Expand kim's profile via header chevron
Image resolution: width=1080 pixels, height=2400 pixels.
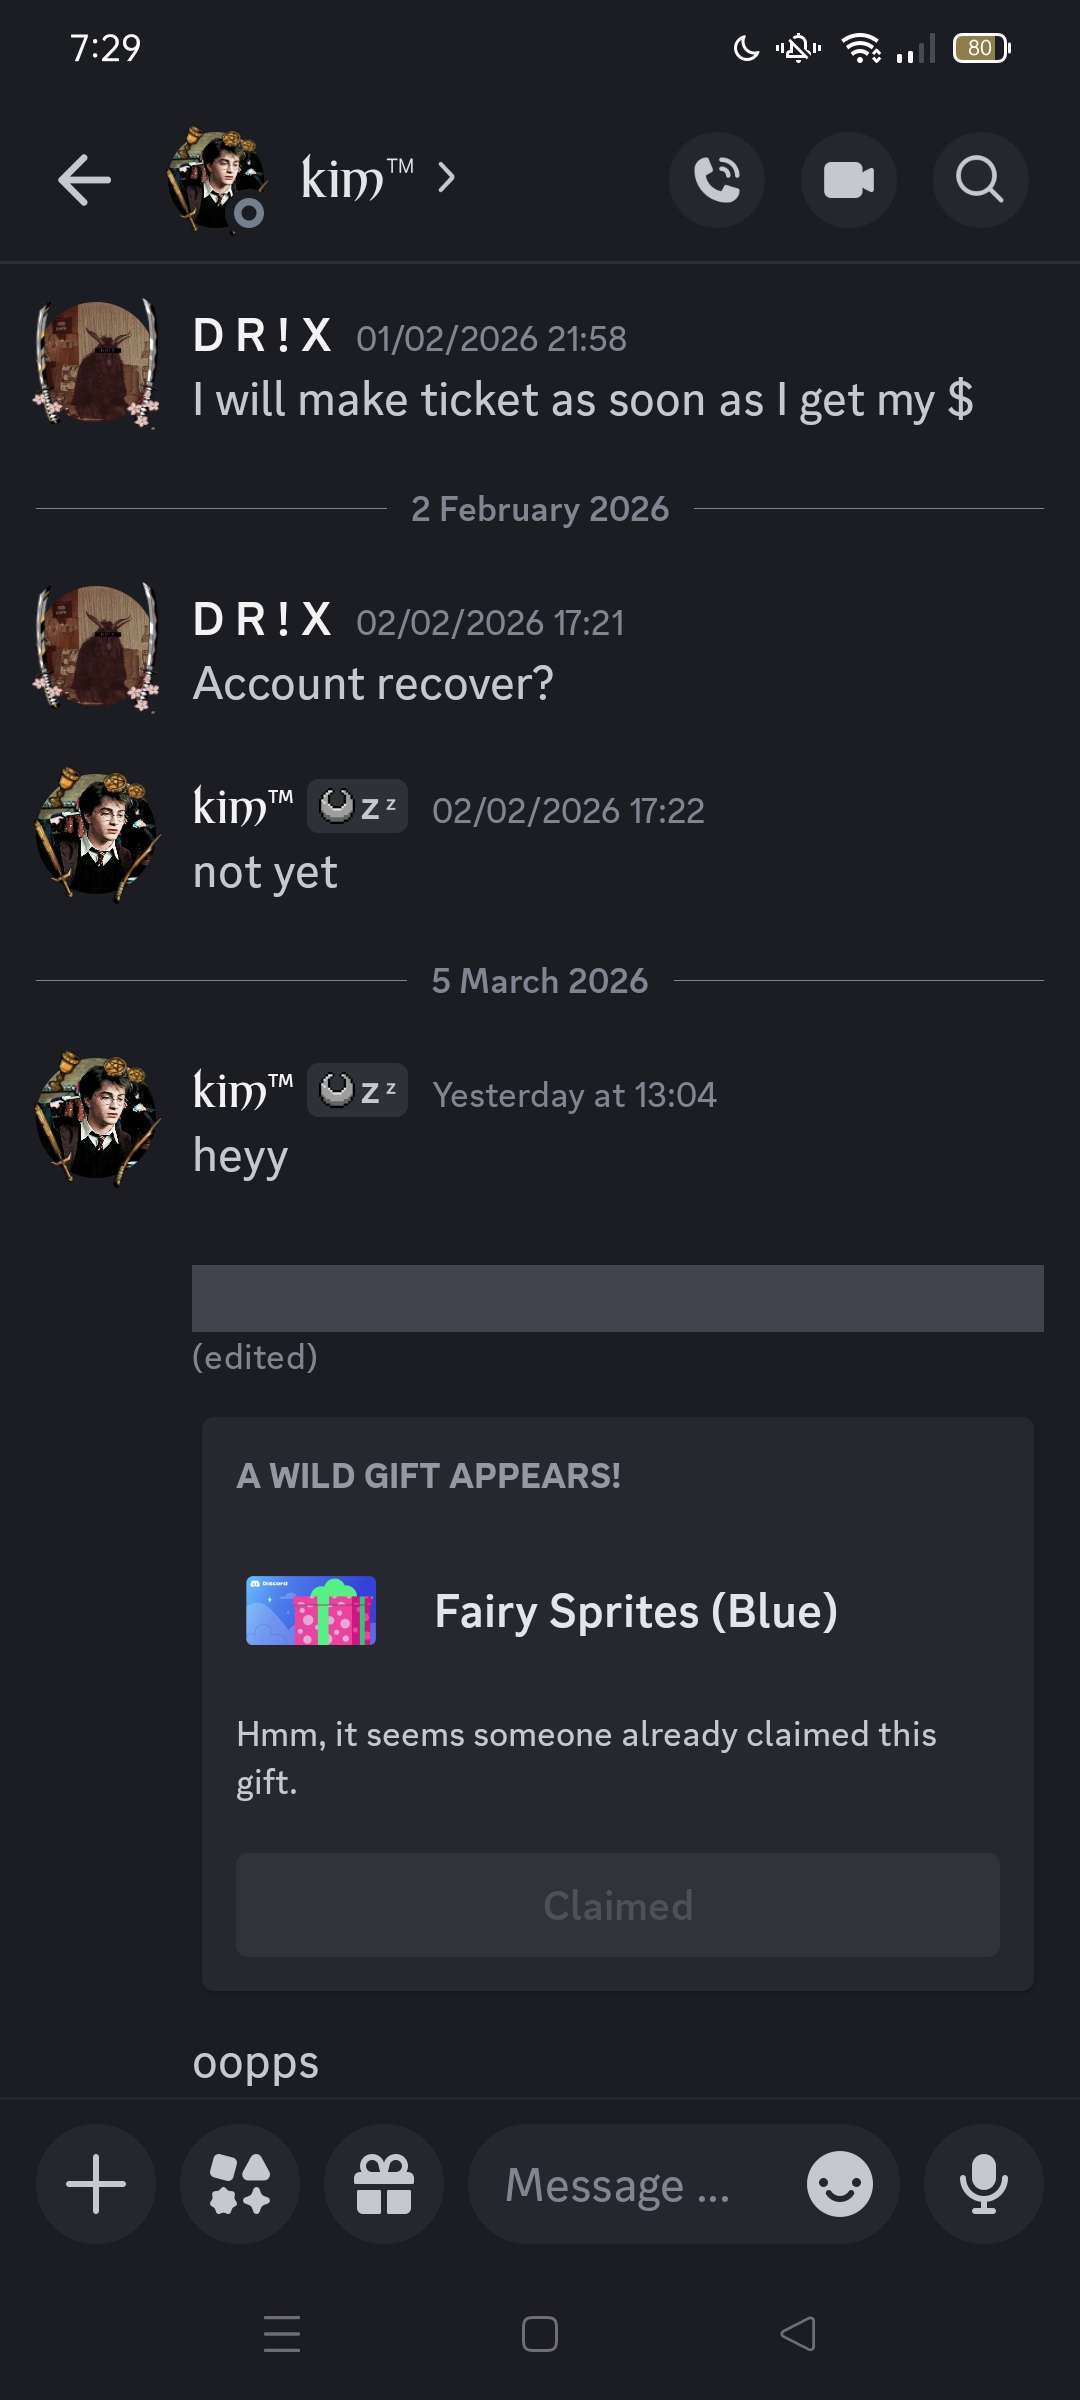click(x=447, y=178)
